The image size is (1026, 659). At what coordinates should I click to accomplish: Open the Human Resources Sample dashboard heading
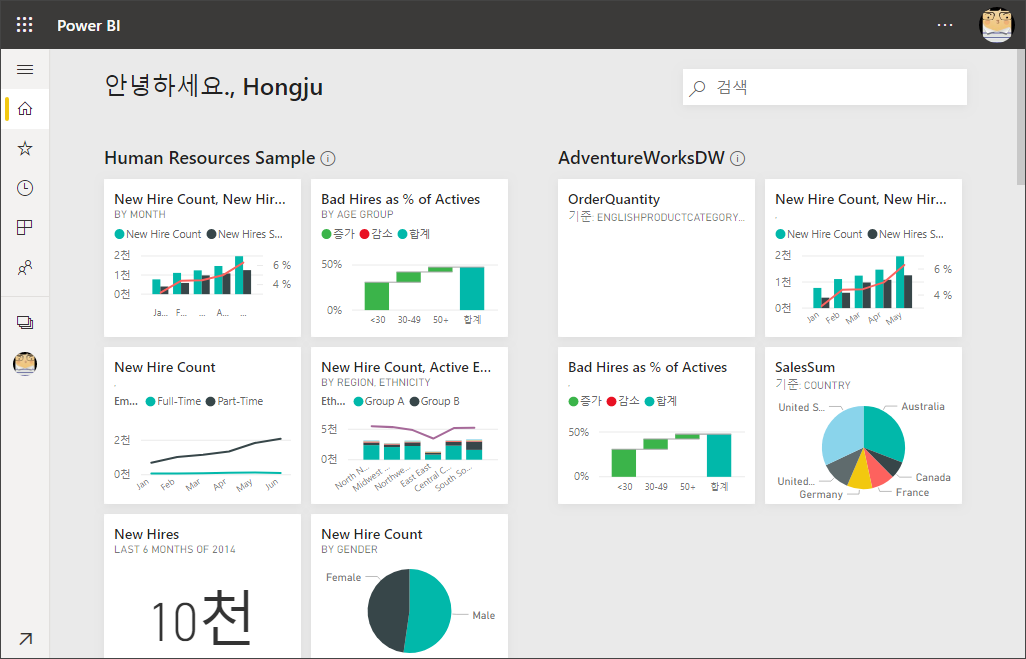click(x=209, y=158)
